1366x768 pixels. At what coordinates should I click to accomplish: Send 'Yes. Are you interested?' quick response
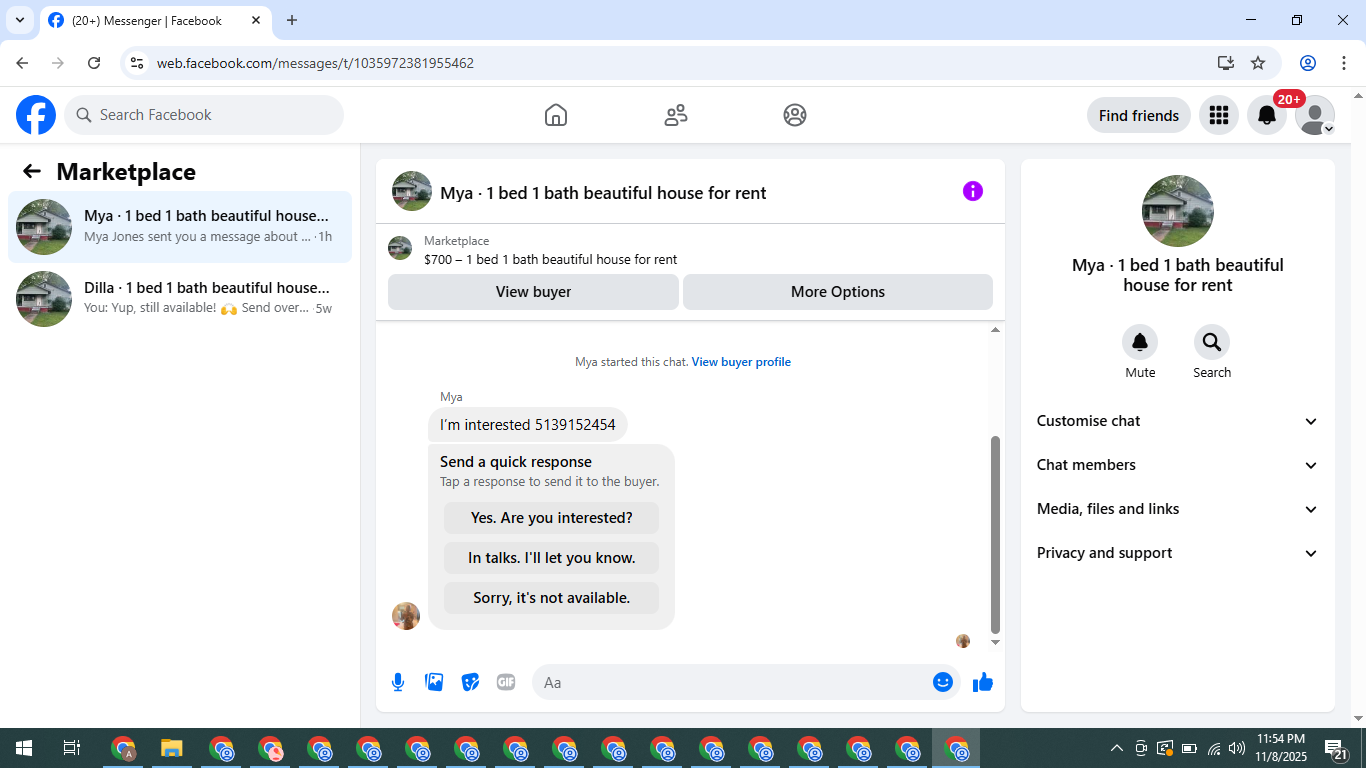pyautogui.click(x=552, y=518)
